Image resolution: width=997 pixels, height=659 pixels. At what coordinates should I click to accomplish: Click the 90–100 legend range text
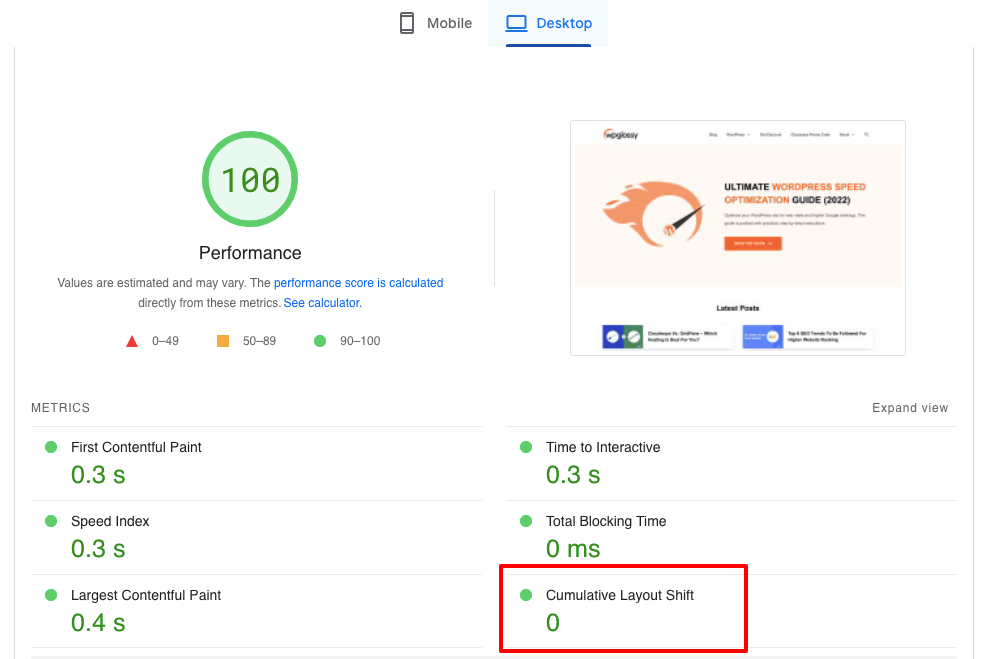(x=360, y=341)
